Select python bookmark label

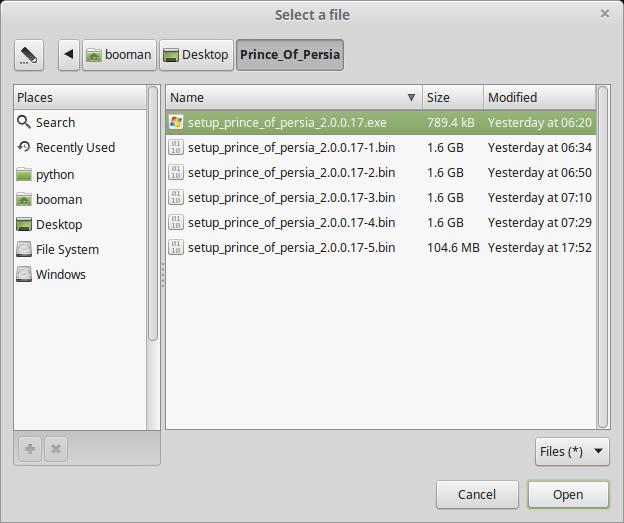point(55,175)
